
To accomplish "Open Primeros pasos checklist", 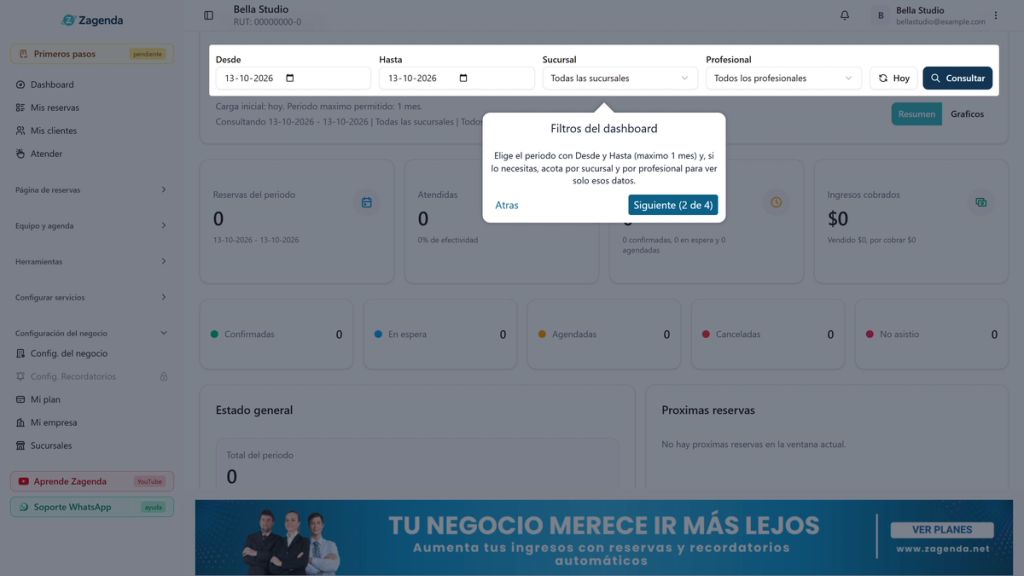I will [x=91, y=54].
